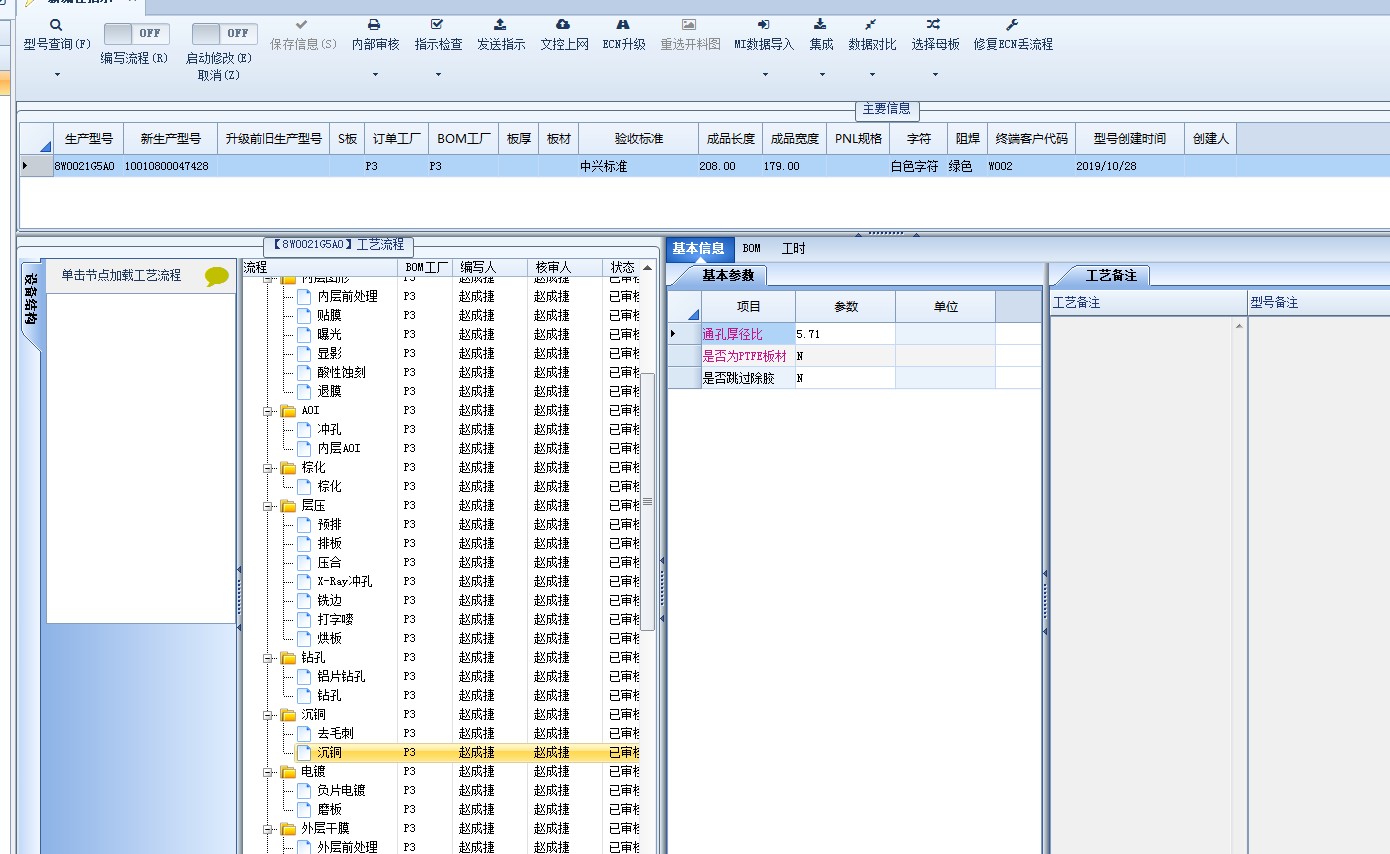Toggle the 启动修改 OFF switch
The image size is (1390, 854).
coord(224,33)
